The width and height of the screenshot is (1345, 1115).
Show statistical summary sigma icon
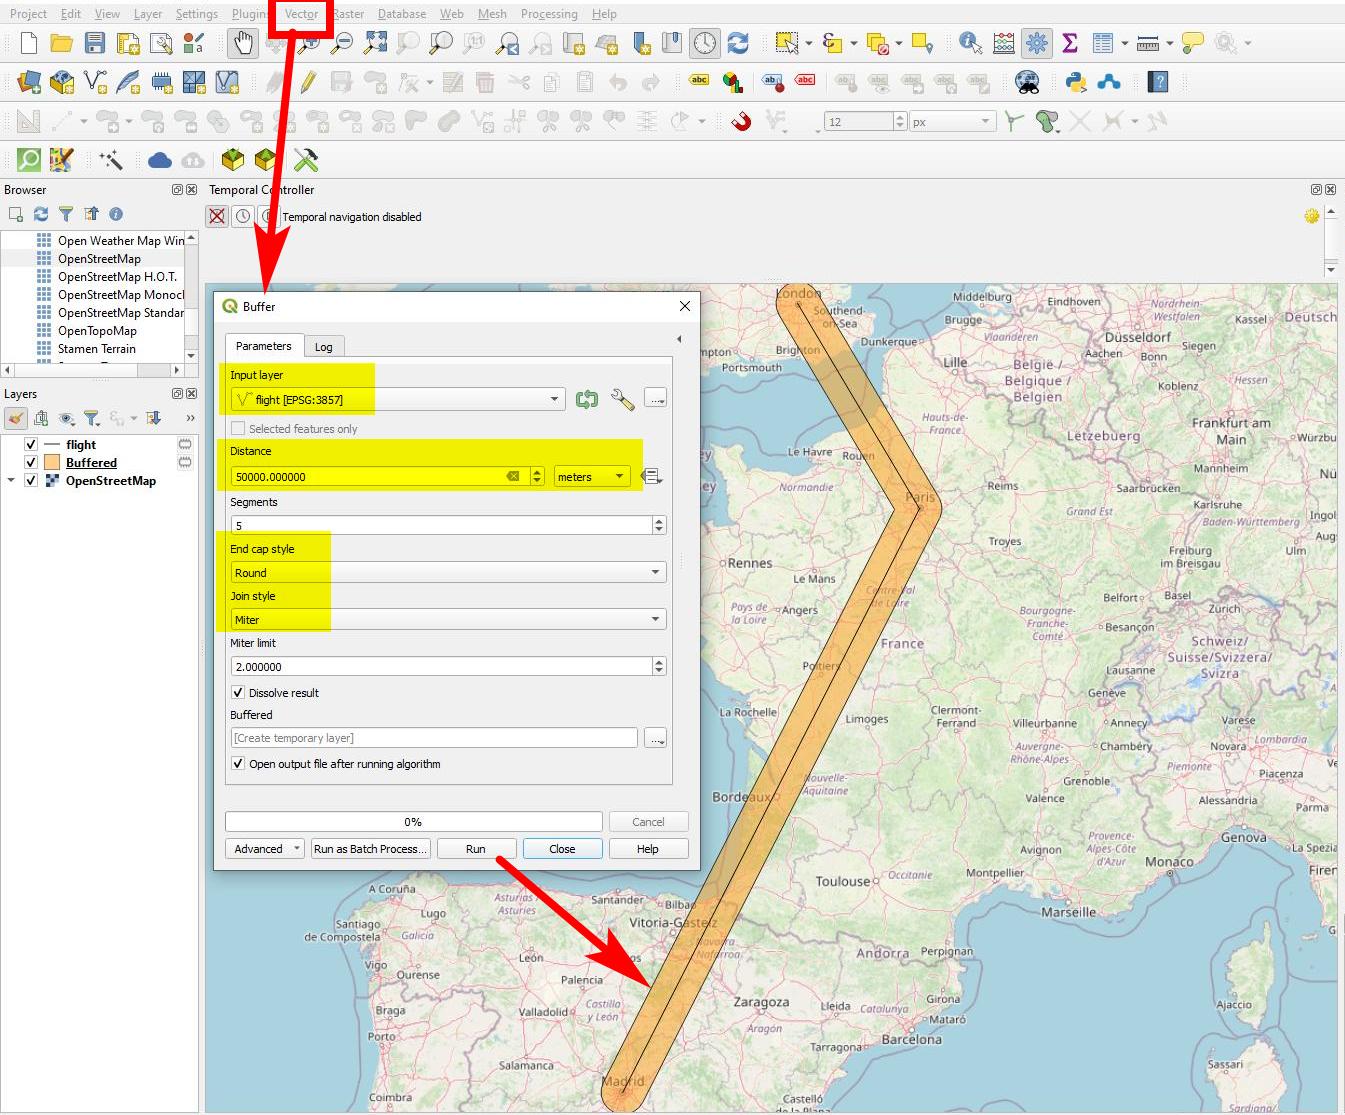tap(1070, 43)
